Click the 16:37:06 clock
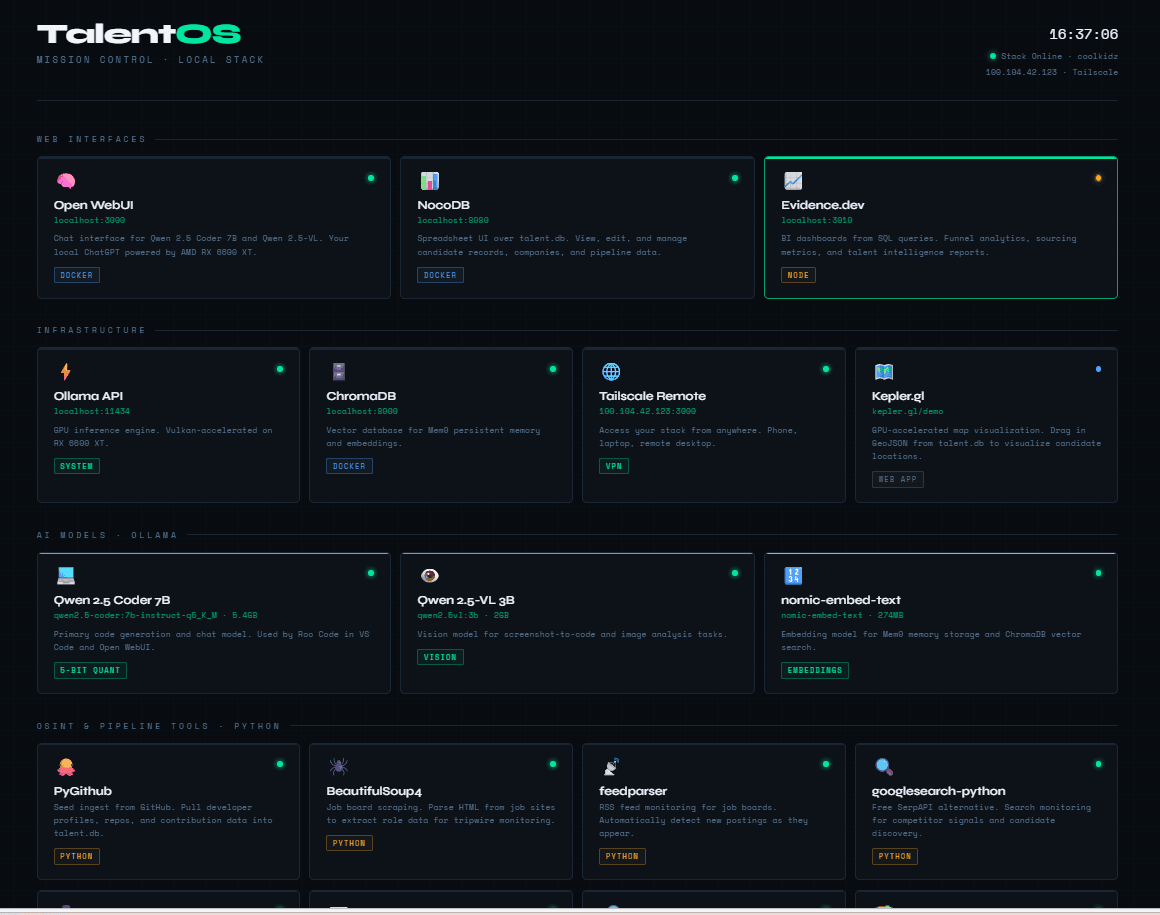 click(x=1083, y=34)
